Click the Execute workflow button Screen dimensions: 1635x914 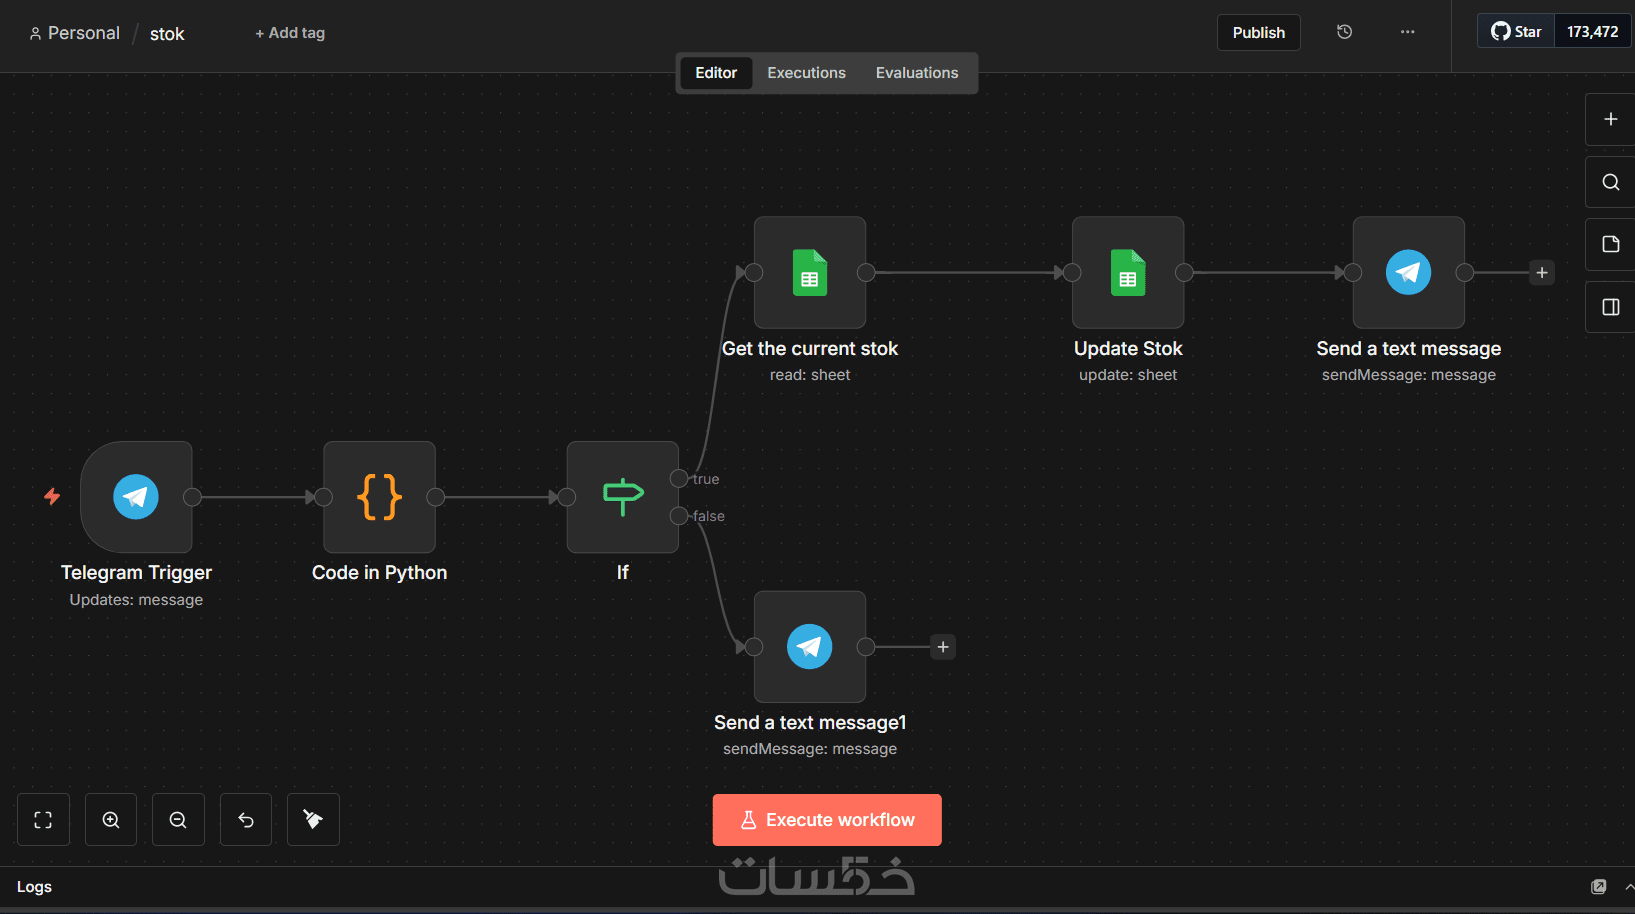click(x=827, y=820)
